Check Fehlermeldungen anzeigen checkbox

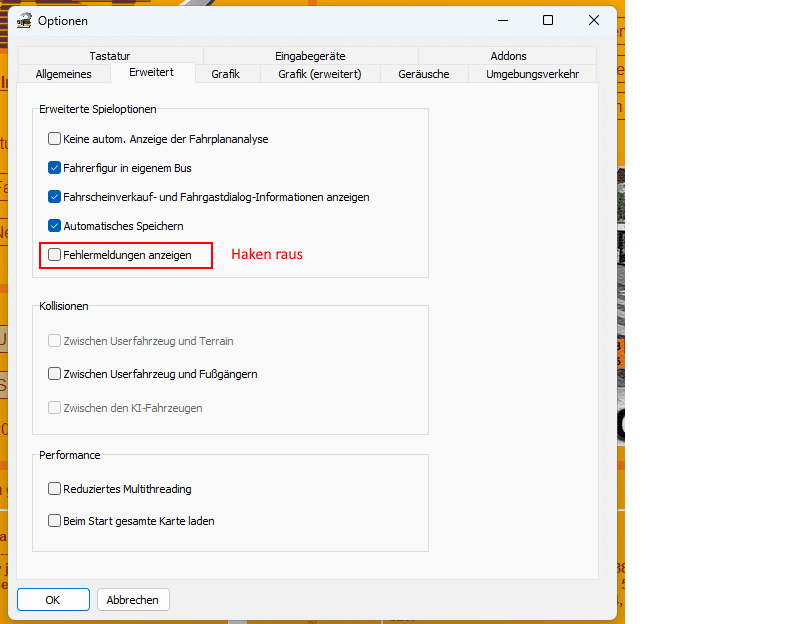55,255
